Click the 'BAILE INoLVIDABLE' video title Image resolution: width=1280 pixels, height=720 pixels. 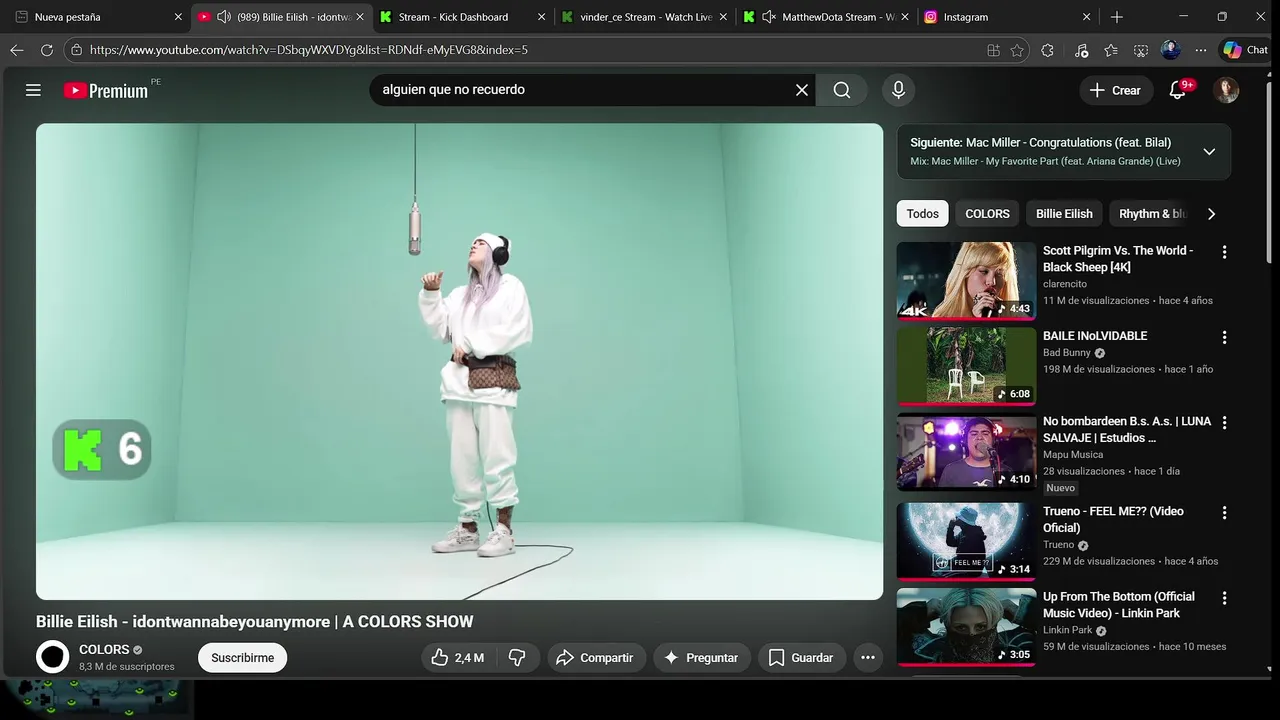click(x=1095, y=336)
